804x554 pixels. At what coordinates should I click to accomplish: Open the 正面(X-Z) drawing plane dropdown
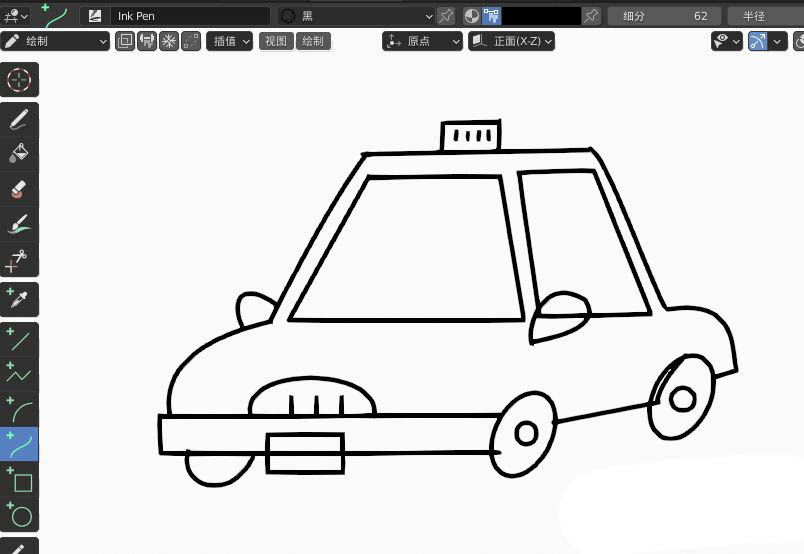(x=511, y=41)
